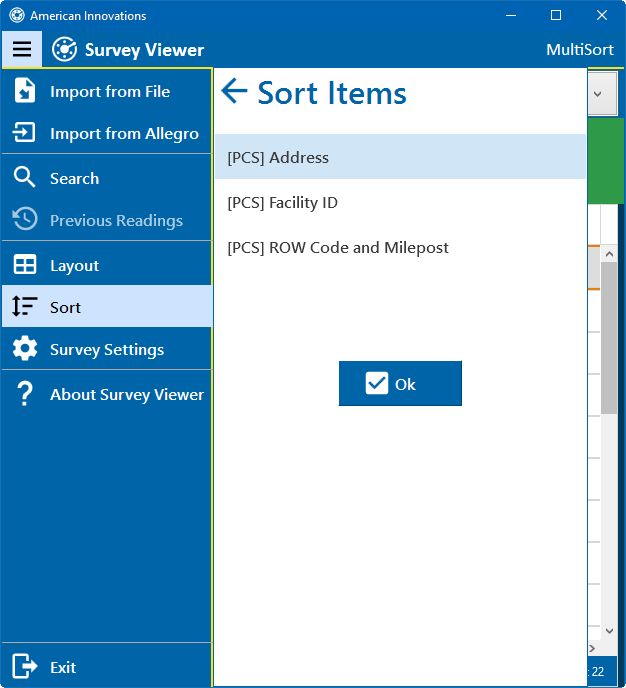Image resolution: width=626 pixels, height=688 pixels.
Task: Select [PCS] Facility ID sort item
Action: click(400, 202)
